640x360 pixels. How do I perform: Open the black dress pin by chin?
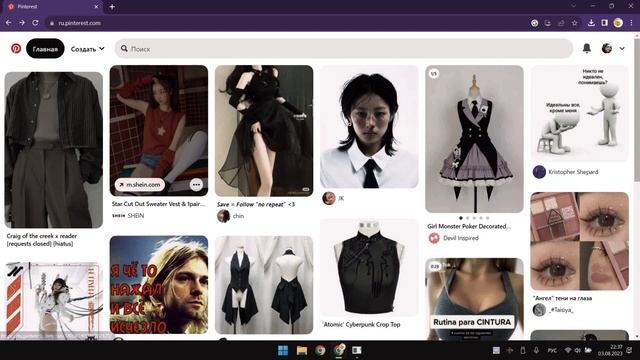(264, 131)
